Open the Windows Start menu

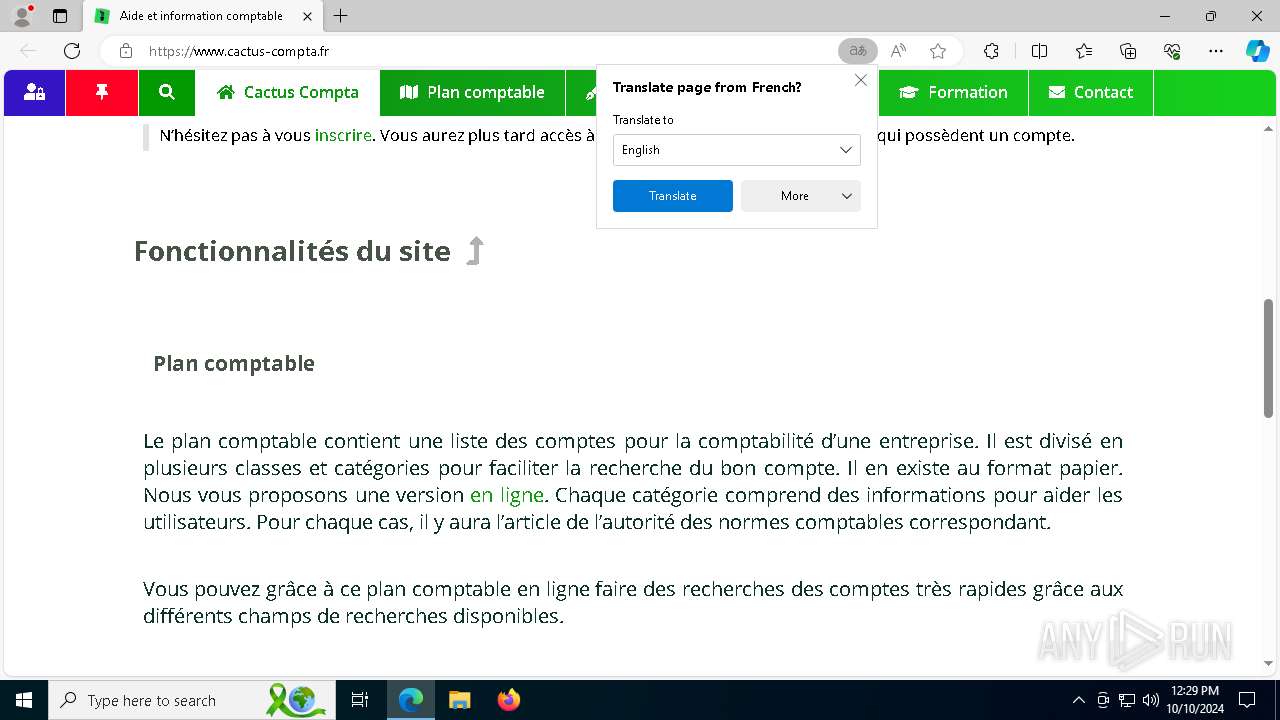coord(24,700)
